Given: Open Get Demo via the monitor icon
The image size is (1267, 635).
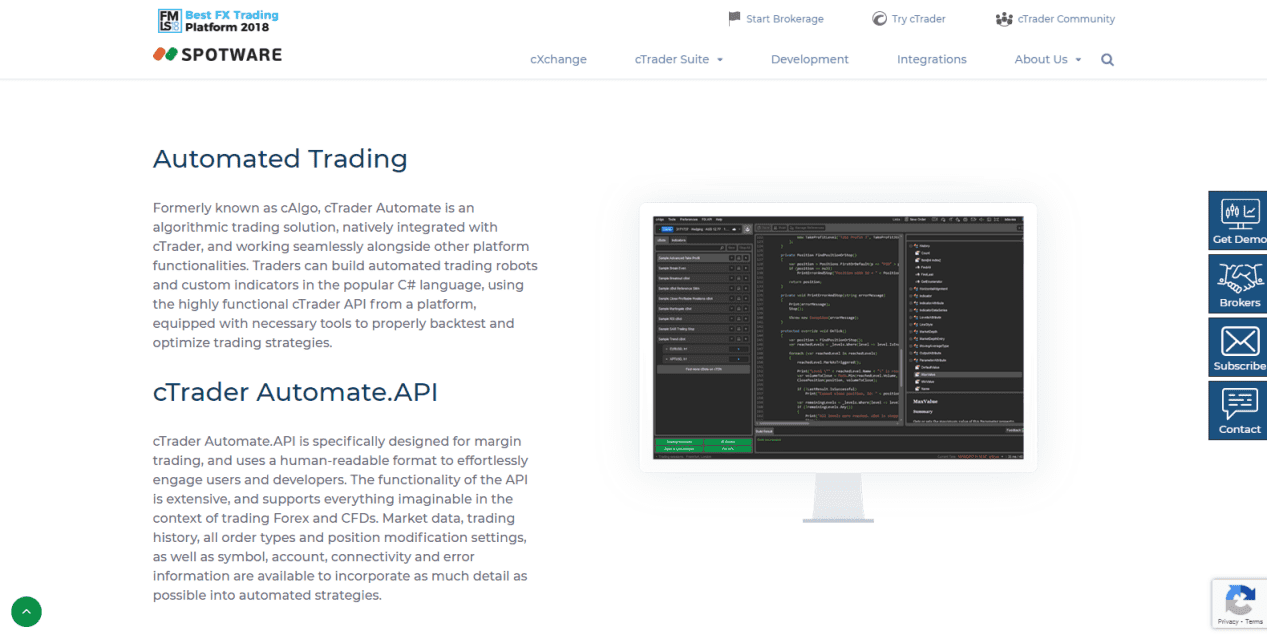Looking at the screenshot, I should (1238, 213).
